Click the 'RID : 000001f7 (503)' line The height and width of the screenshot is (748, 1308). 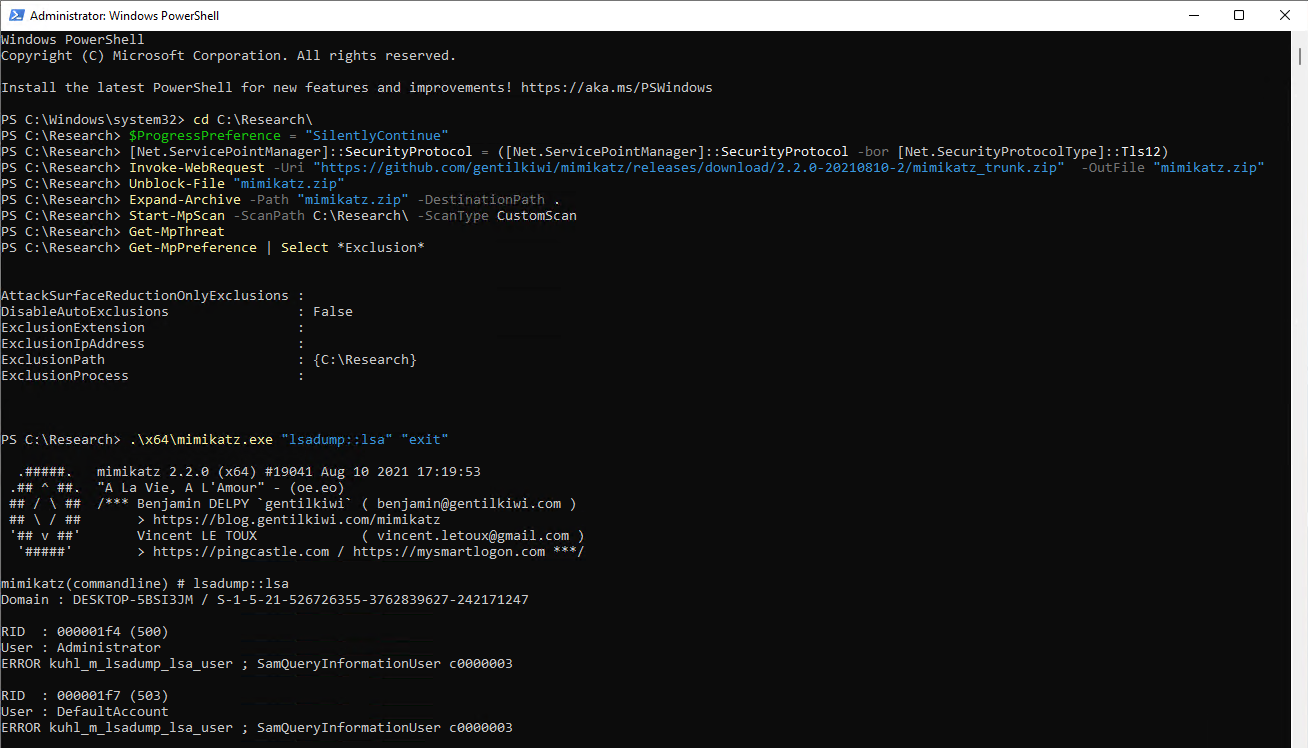(85, 696)
